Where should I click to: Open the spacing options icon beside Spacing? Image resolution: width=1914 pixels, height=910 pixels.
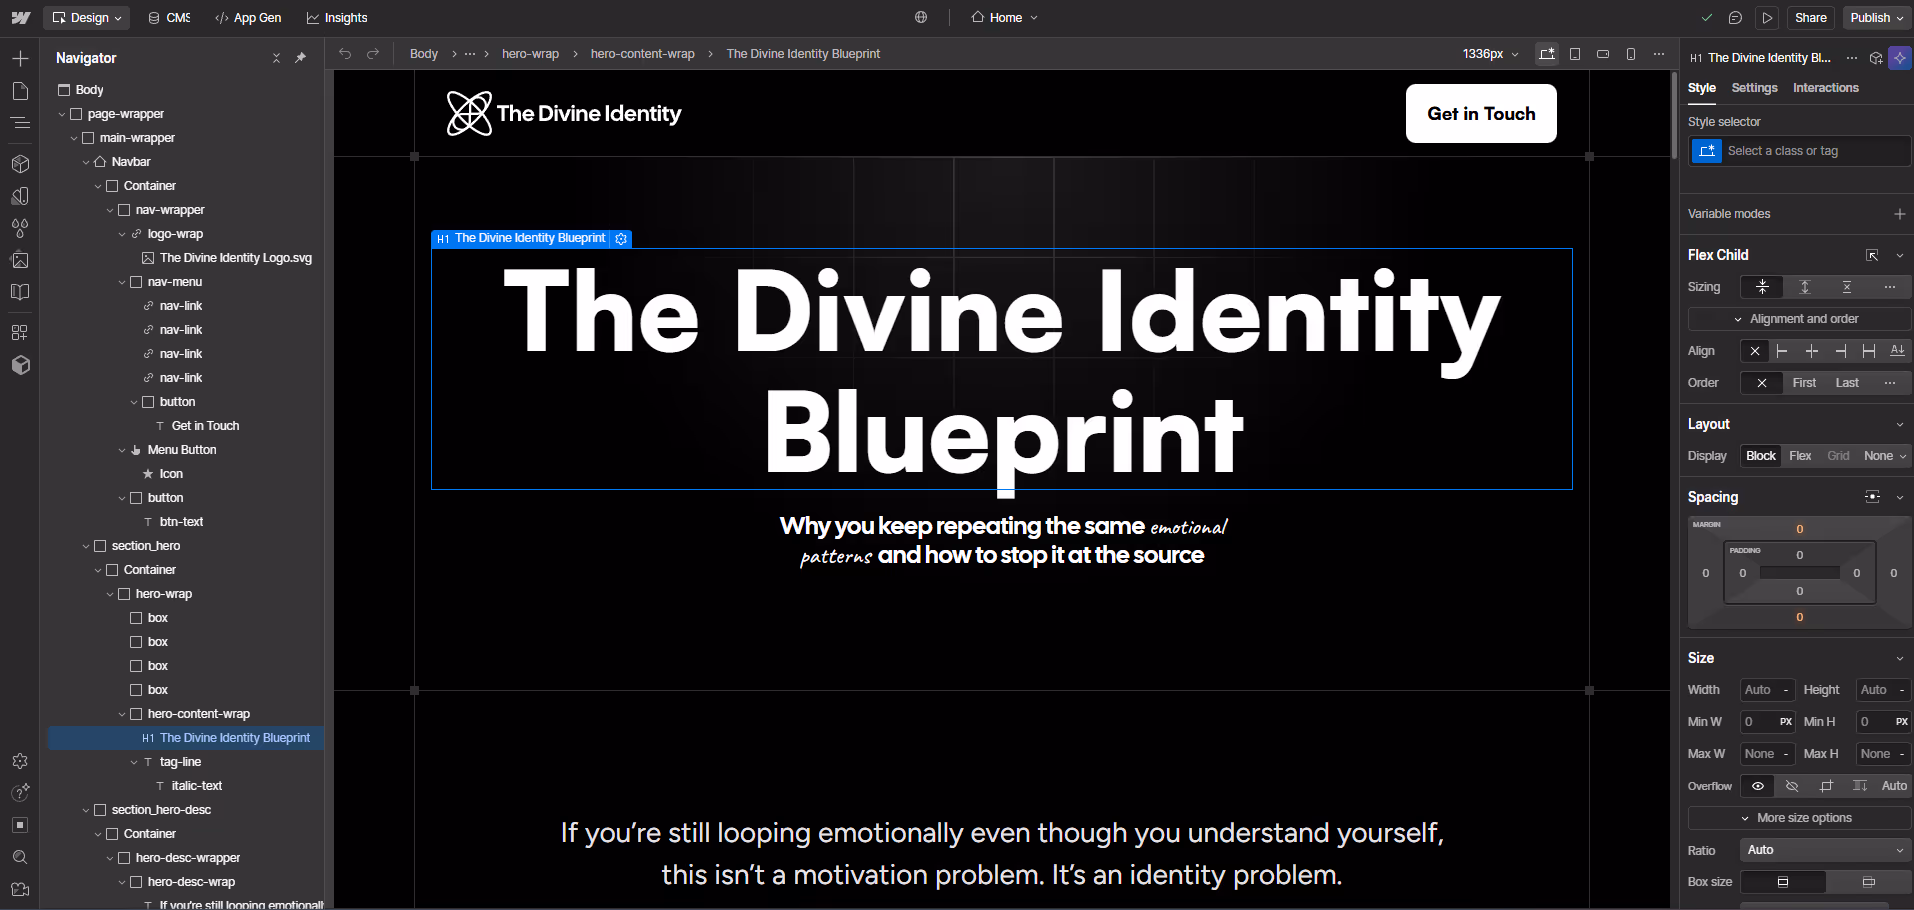click(1872, 497)
